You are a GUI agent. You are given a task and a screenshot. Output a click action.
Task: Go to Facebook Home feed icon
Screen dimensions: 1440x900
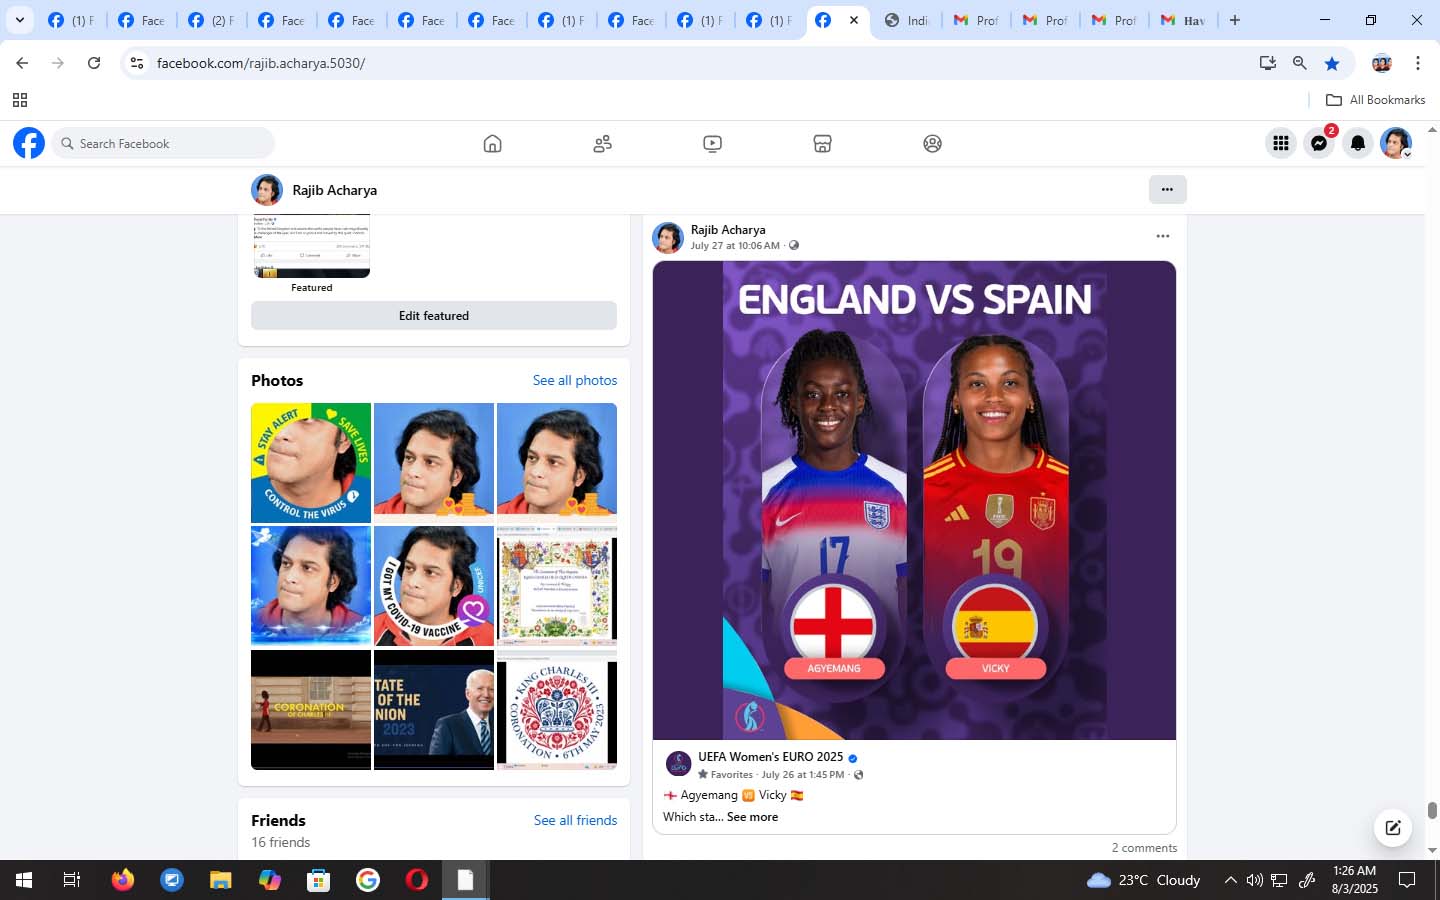(x=492, y=144)
